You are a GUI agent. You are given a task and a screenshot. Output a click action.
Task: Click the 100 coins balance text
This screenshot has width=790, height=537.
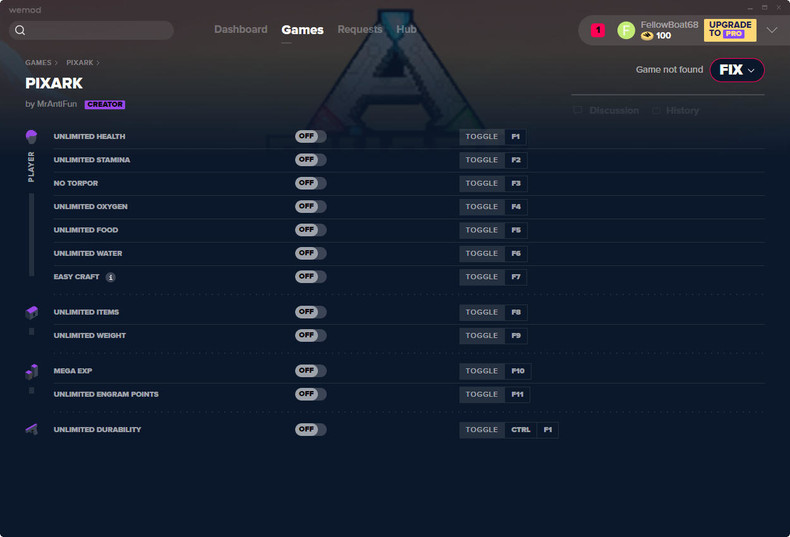663,35
